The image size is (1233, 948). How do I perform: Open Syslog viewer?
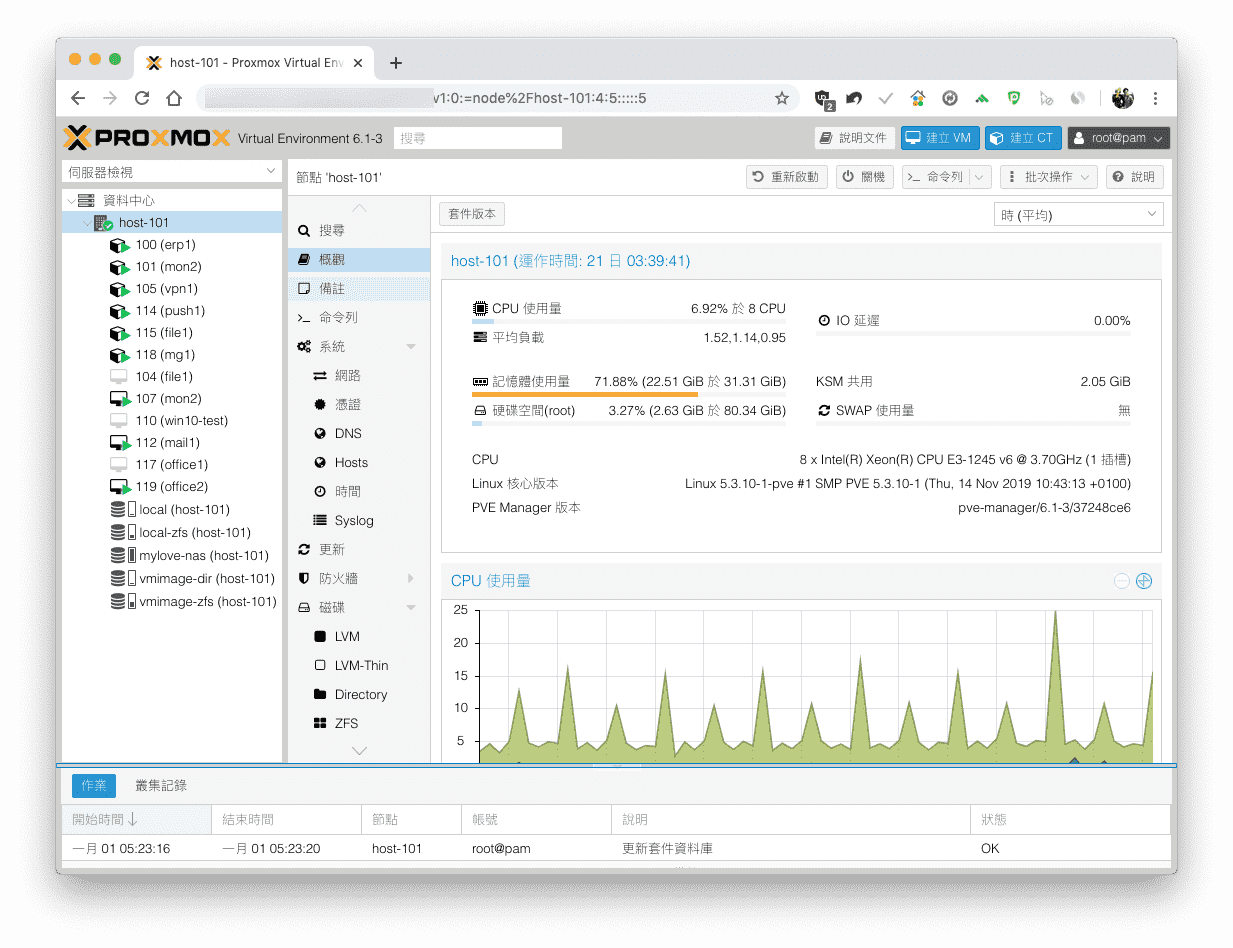click(359, 520)
